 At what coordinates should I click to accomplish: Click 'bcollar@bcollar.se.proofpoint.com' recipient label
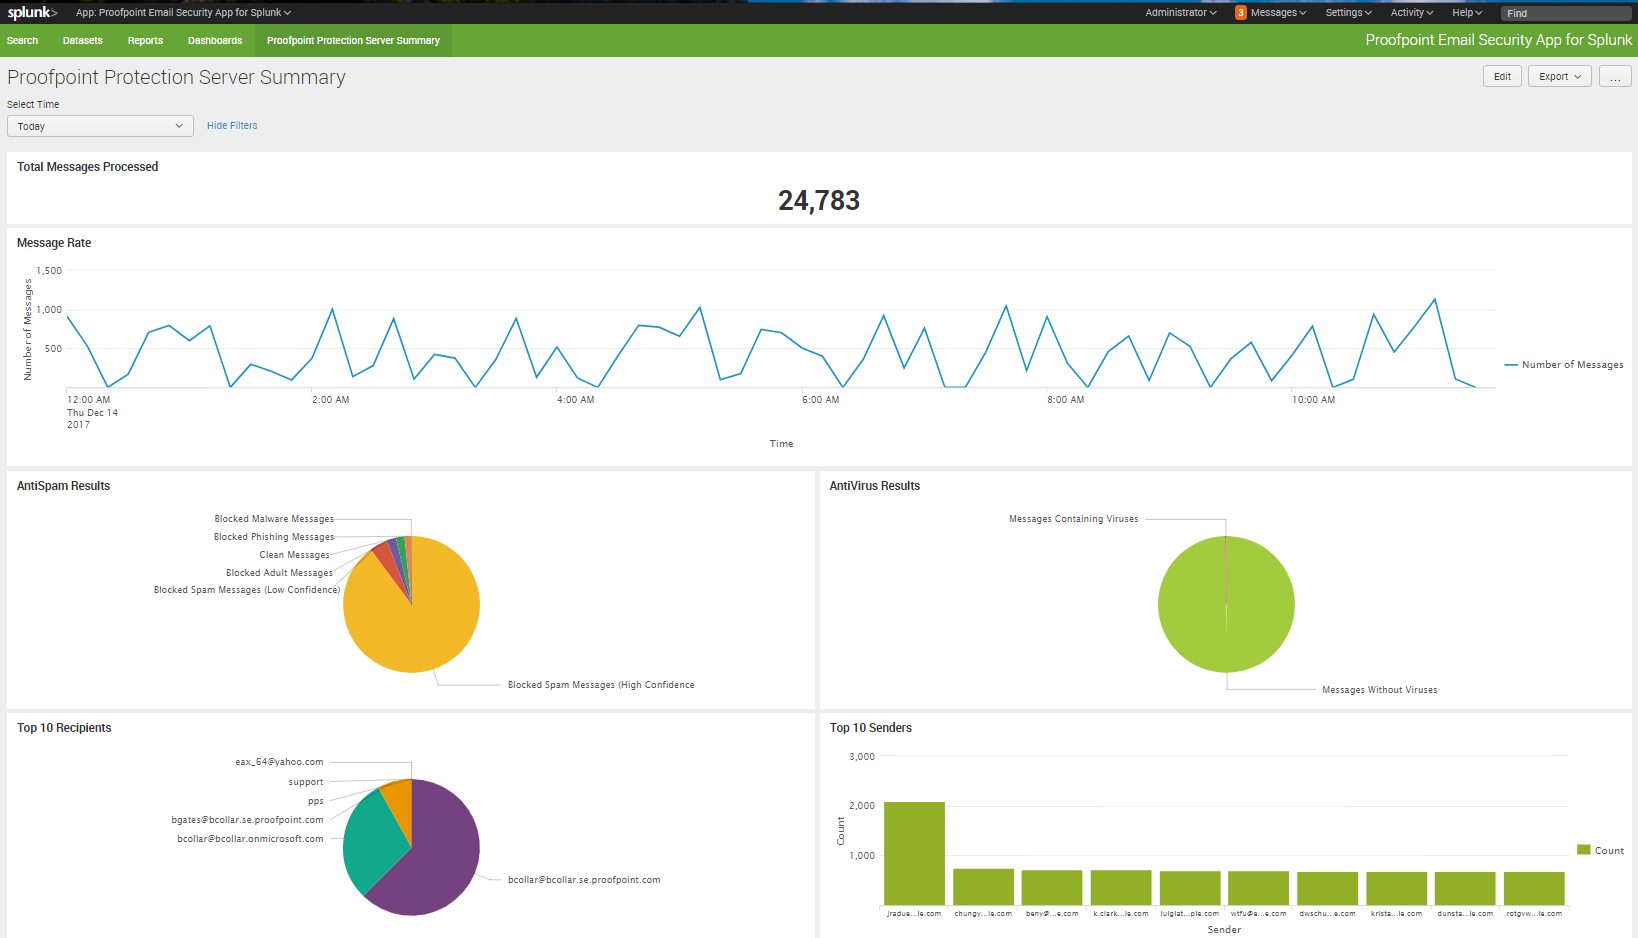click(584, 880)
